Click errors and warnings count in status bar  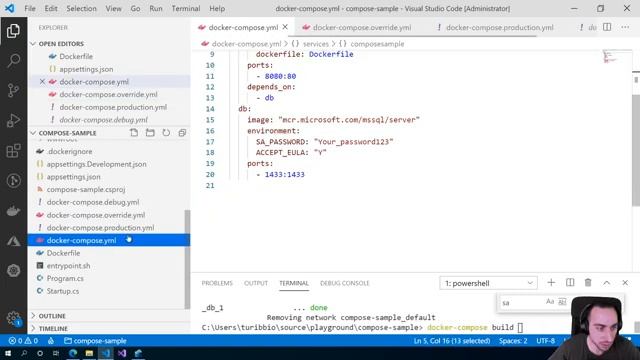(x=23, y=340)
